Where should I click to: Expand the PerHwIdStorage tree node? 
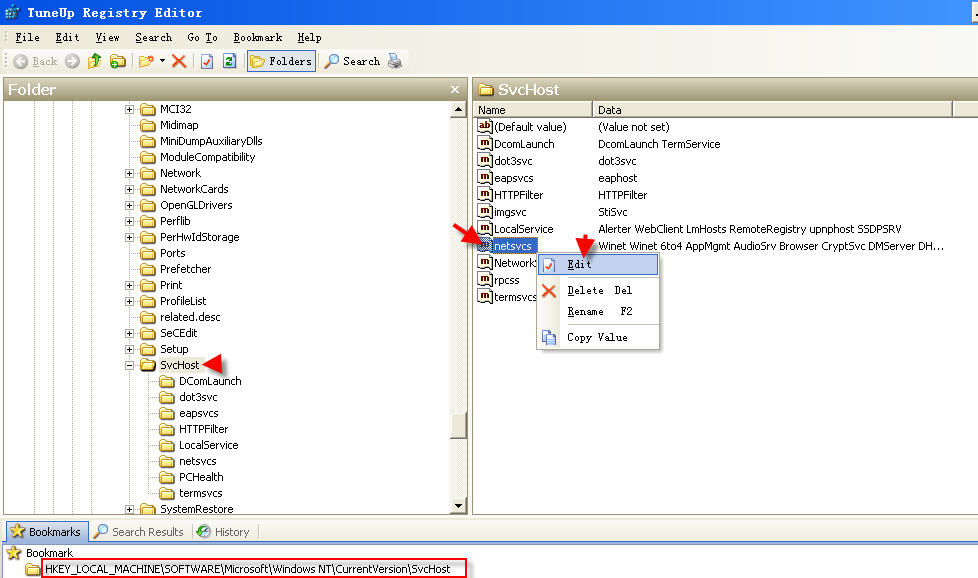tap(129, 238)
